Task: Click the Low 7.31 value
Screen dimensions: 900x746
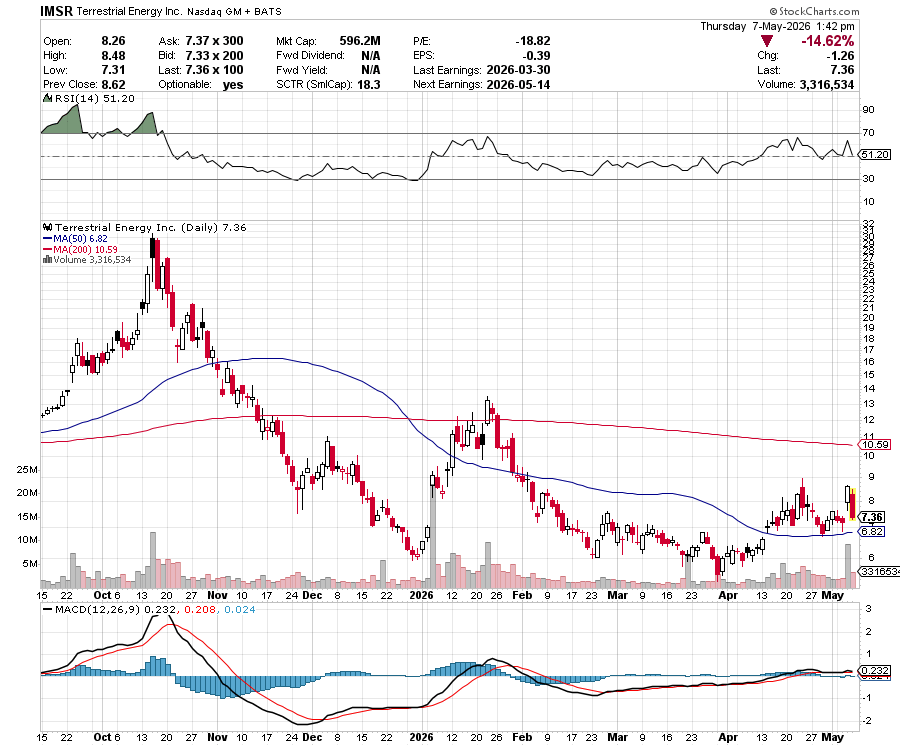Action: [113, 70]
